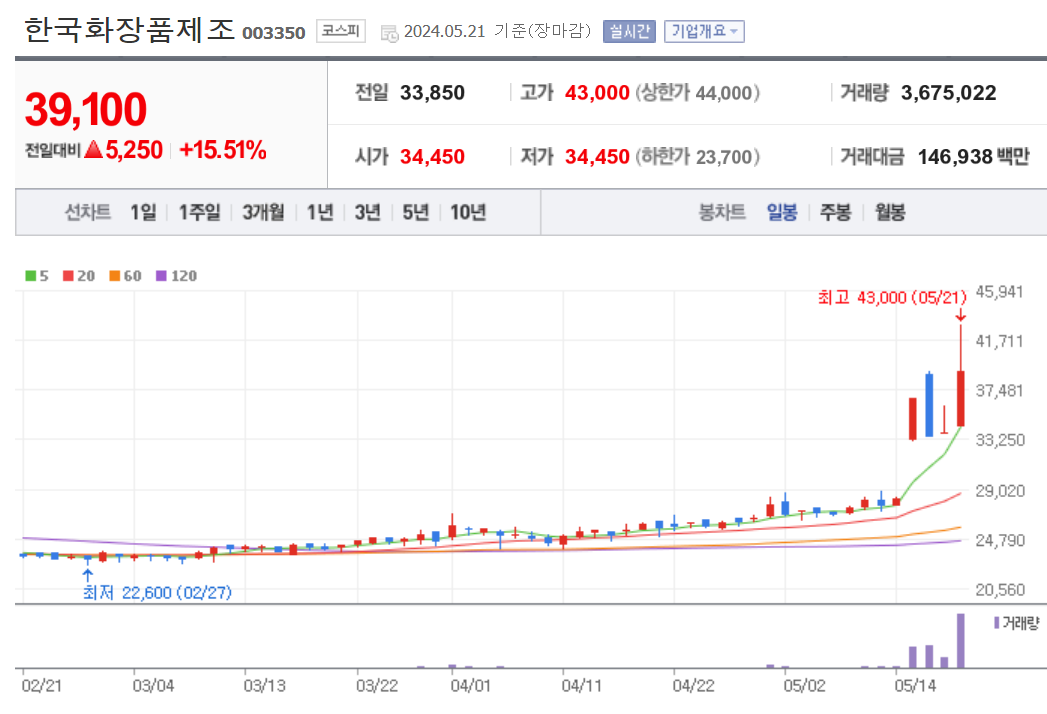This screenshot has width=1047, height=714.
Task: Click the 2024.05.21 기준(장마감) date text
Action: [x=497, y=31]
